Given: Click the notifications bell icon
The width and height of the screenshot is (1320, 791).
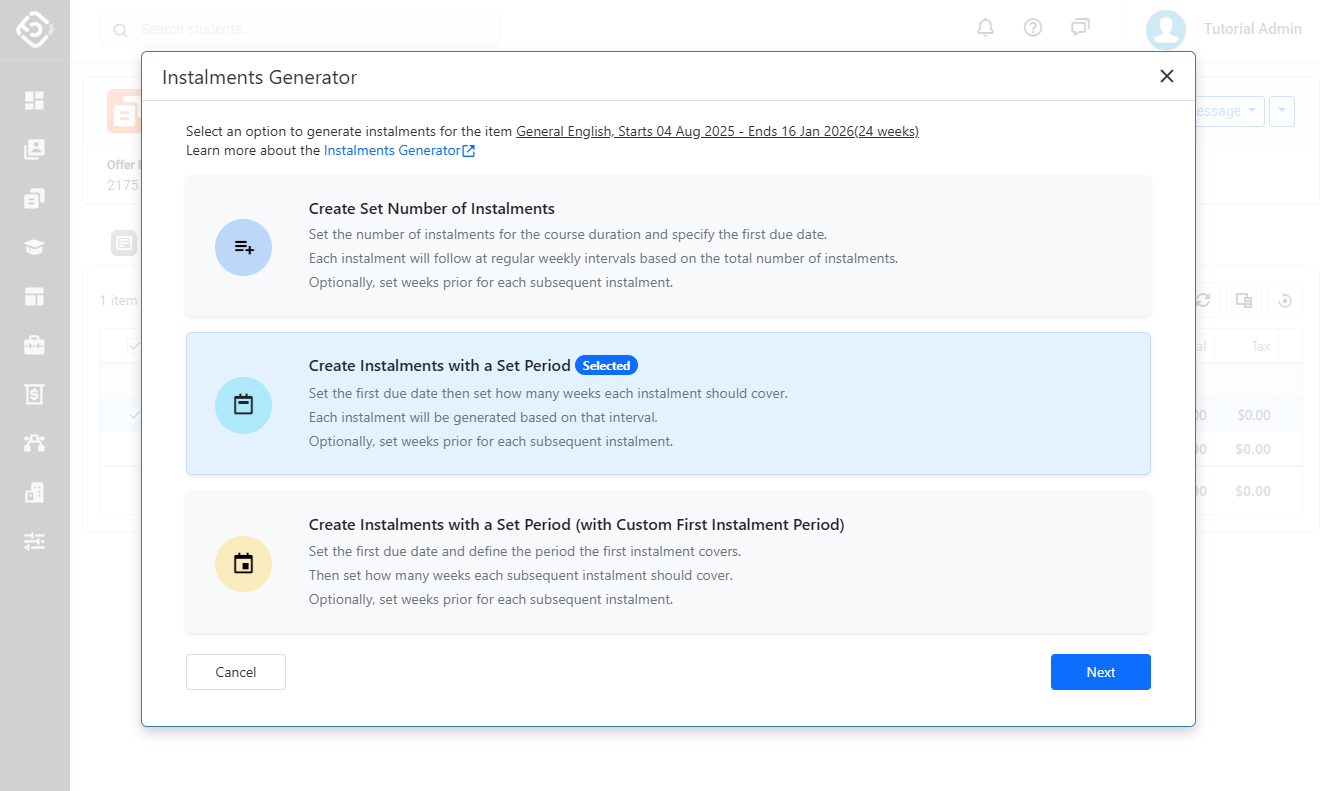Looking at the screenshot, I should click(985, 28).
